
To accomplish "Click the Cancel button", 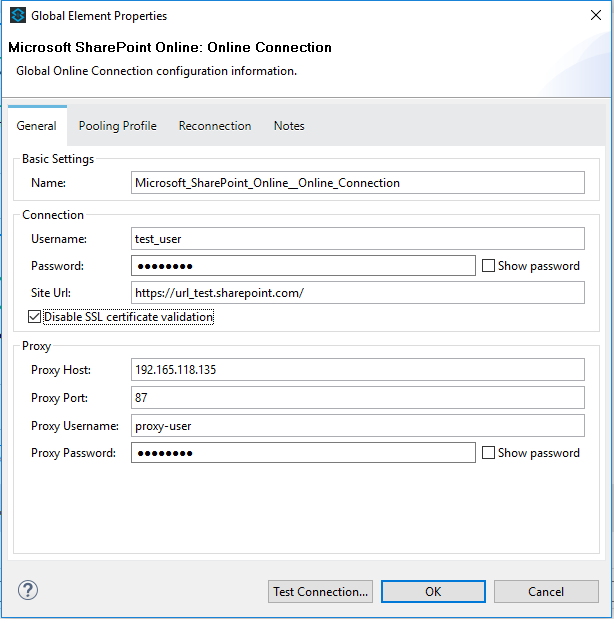I will (x=546, y=591).
